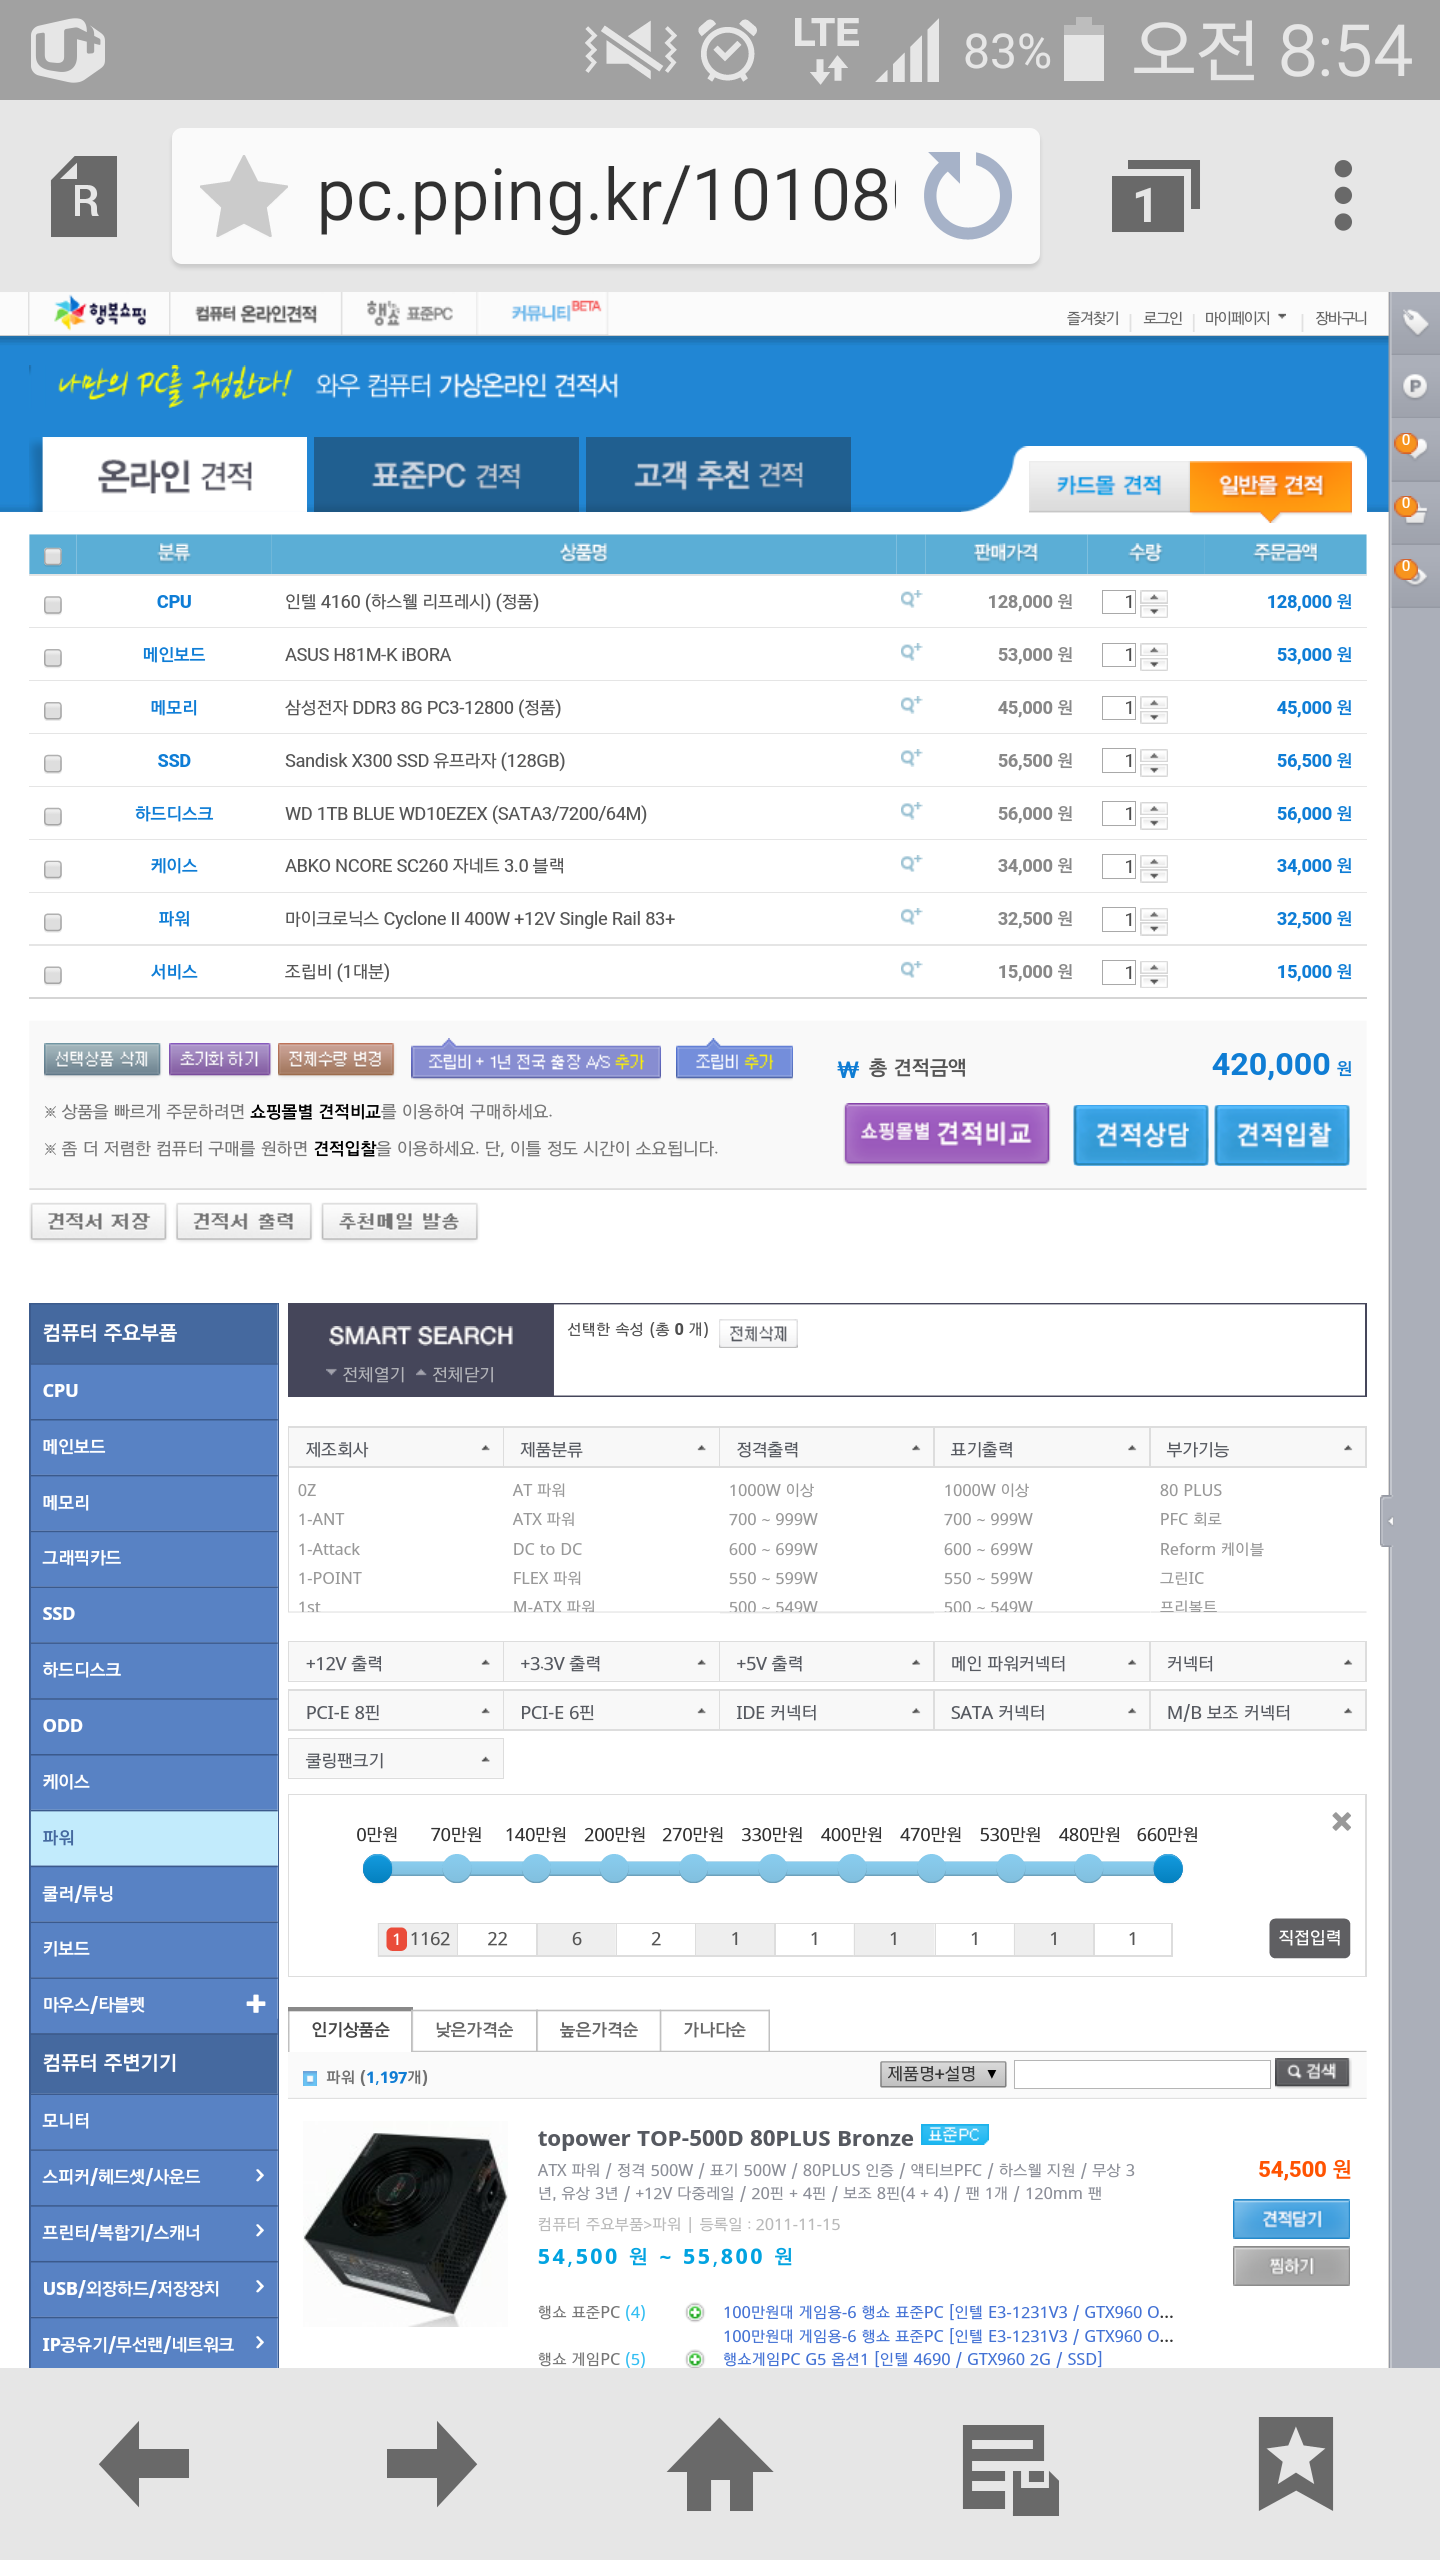Tap the bottom home icon

click(720, 2463)
